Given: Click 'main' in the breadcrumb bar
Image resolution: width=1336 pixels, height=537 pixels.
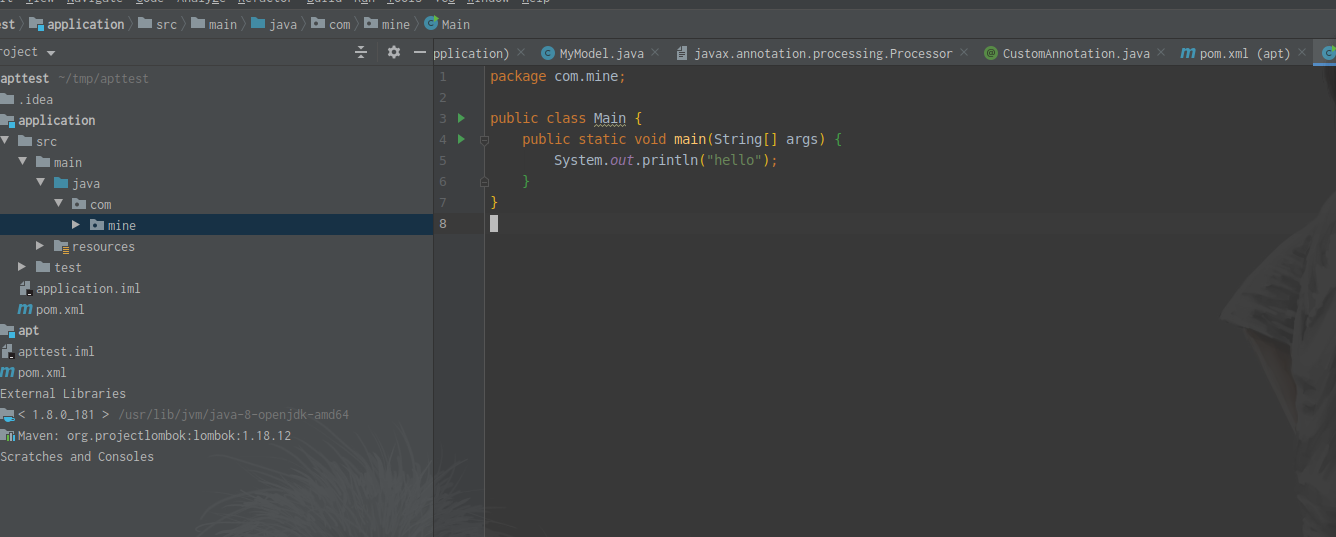Looking at the screenshot, I should (x=223, y=24).
